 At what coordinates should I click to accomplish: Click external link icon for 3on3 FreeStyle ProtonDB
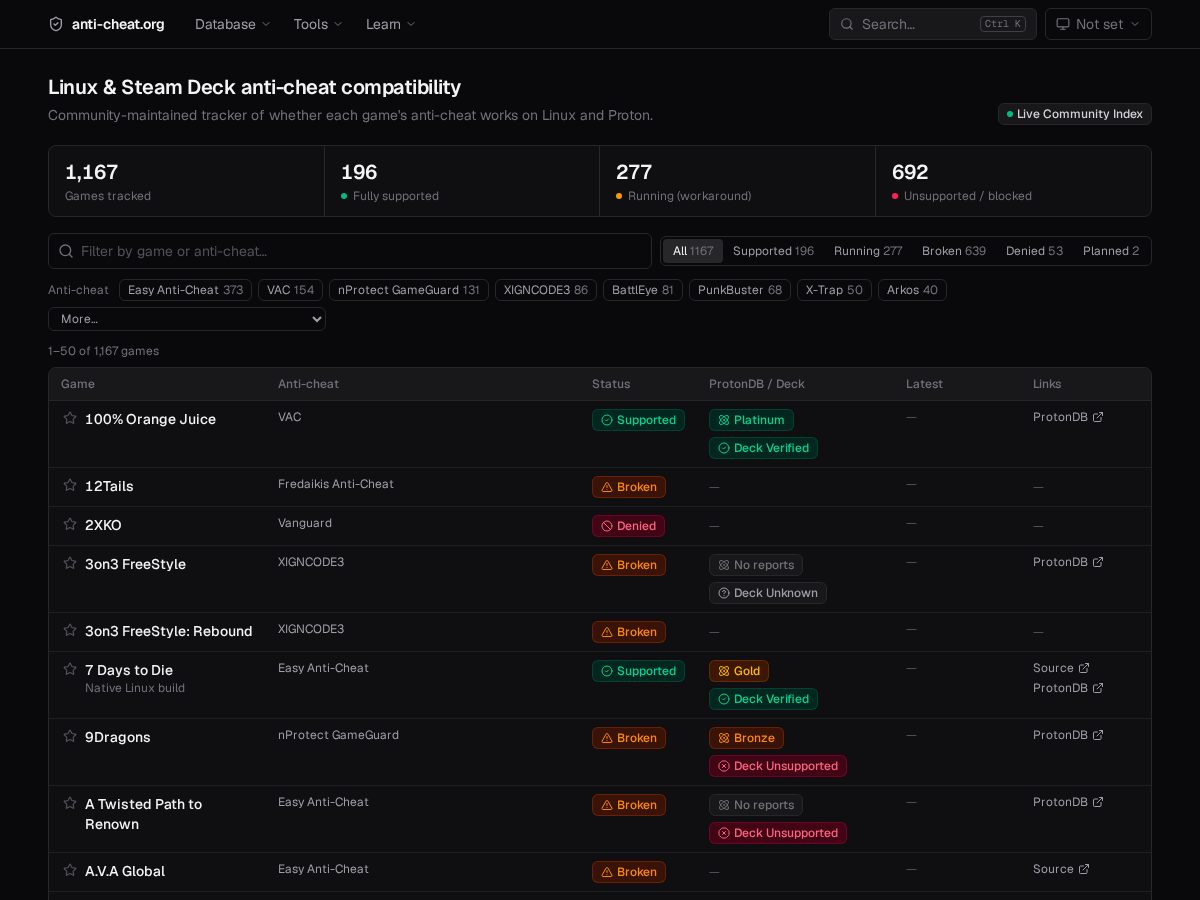point(1098,562)
